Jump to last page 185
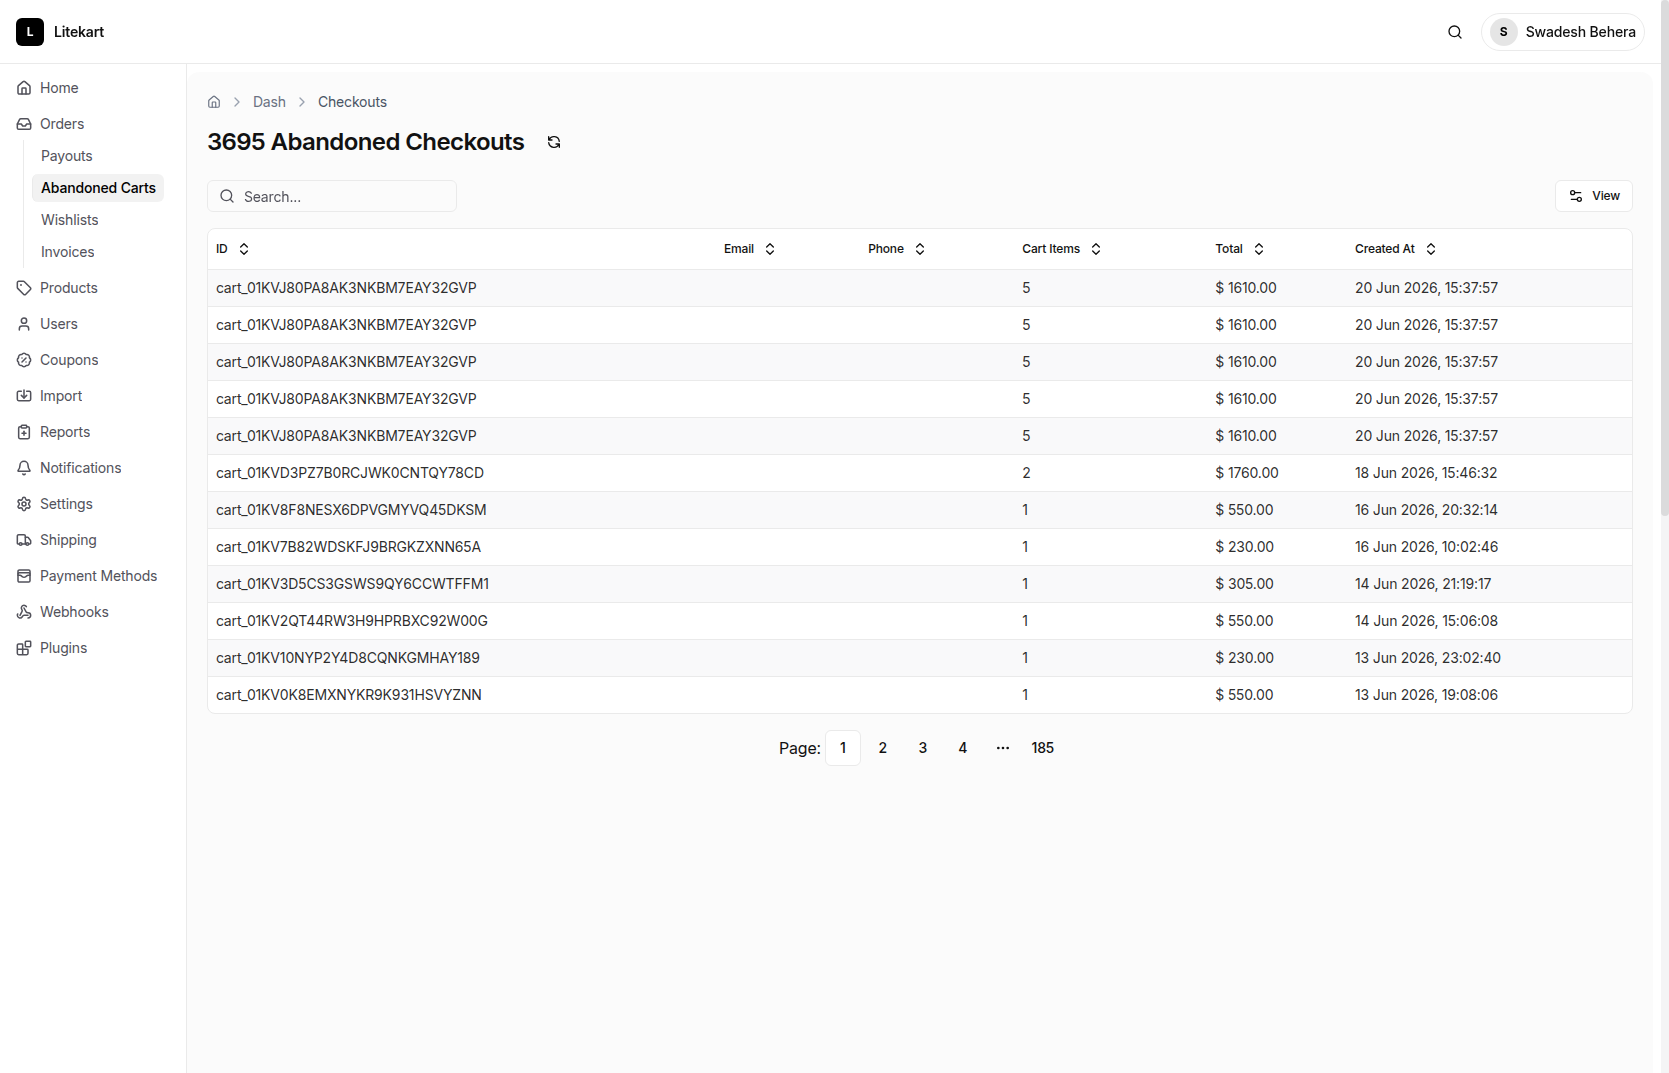 click(1043, 748)
